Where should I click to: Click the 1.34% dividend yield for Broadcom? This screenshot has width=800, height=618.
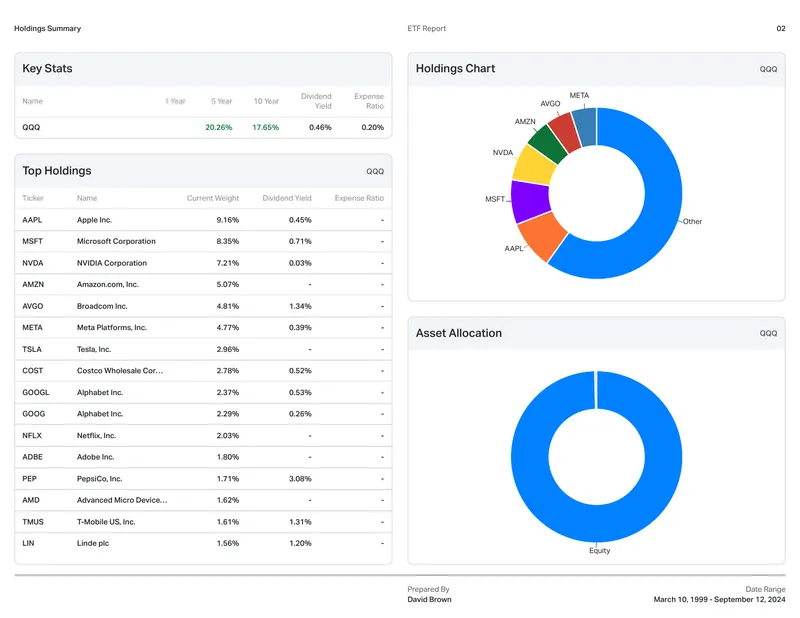click(x=300, y=306)
